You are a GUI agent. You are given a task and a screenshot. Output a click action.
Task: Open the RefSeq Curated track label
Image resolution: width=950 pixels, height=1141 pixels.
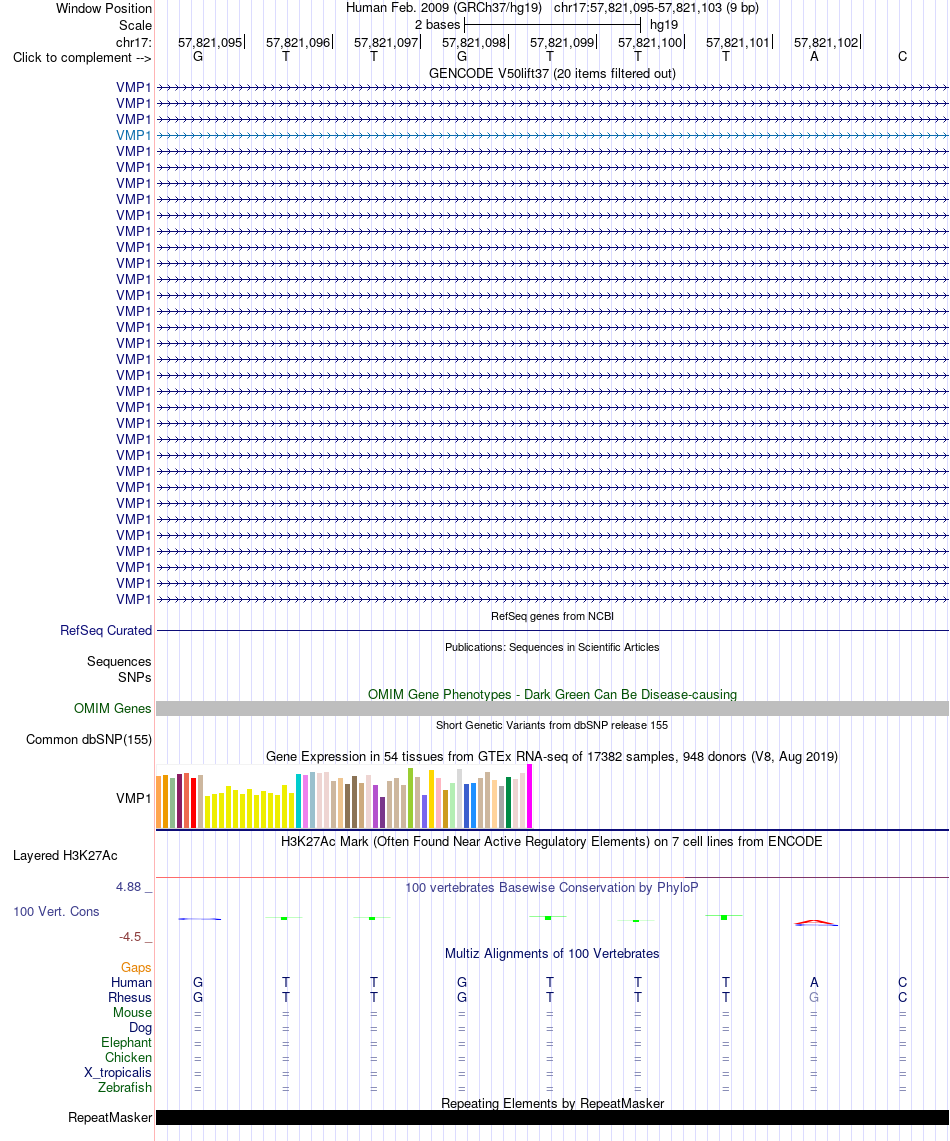[106, 631]
